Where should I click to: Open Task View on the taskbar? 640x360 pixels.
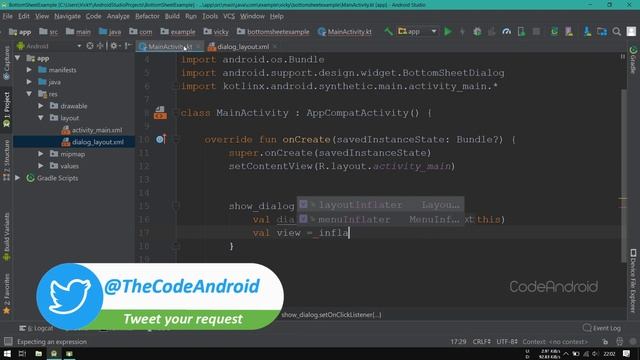pos(22,353)
